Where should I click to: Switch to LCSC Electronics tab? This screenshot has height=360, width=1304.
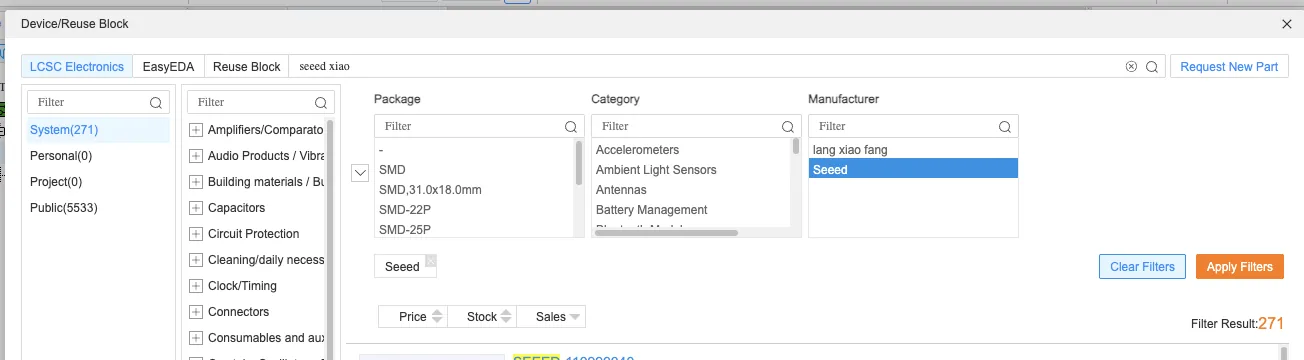pos(77,67)
